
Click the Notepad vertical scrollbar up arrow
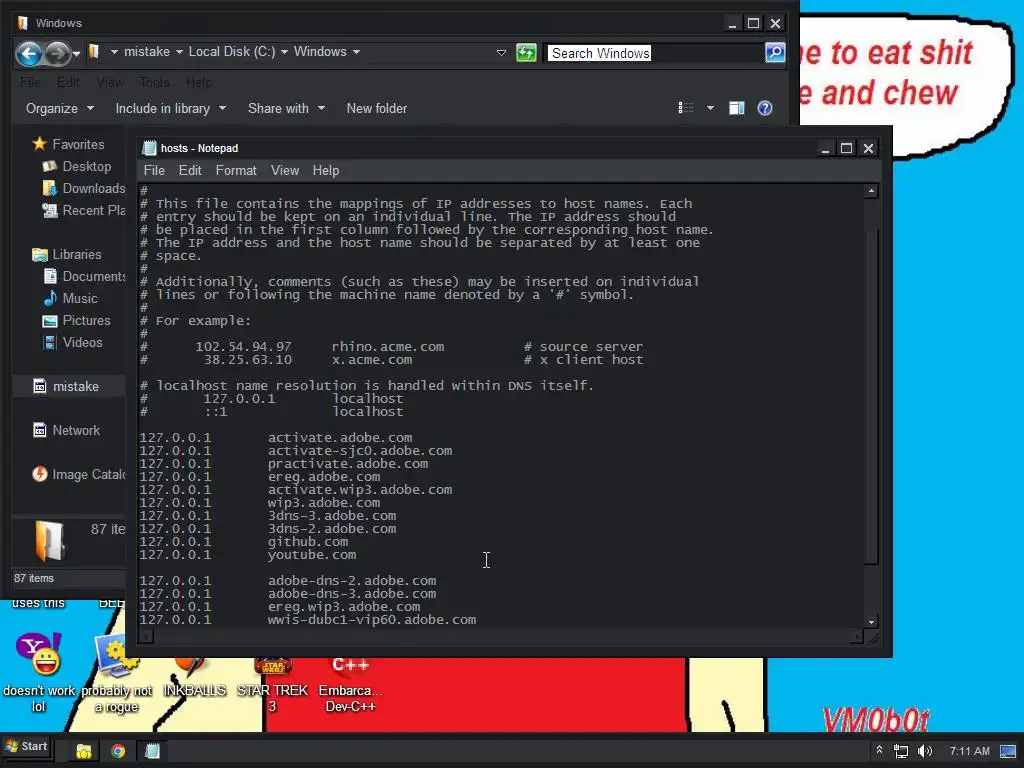click(x=871, y=191)
